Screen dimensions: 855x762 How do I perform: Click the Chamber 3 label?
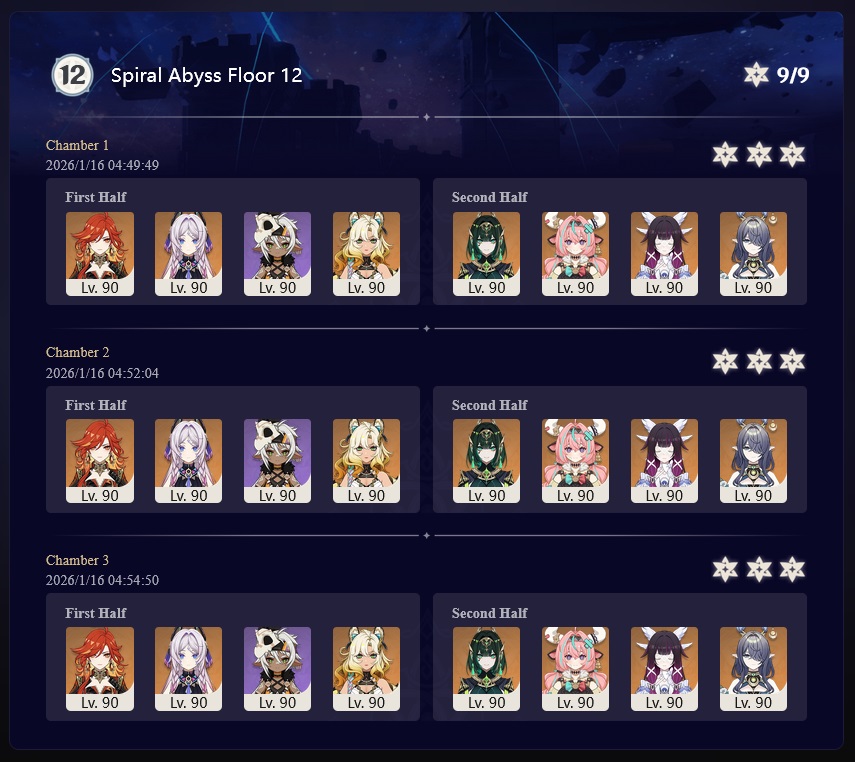click(x=77, y=560)
